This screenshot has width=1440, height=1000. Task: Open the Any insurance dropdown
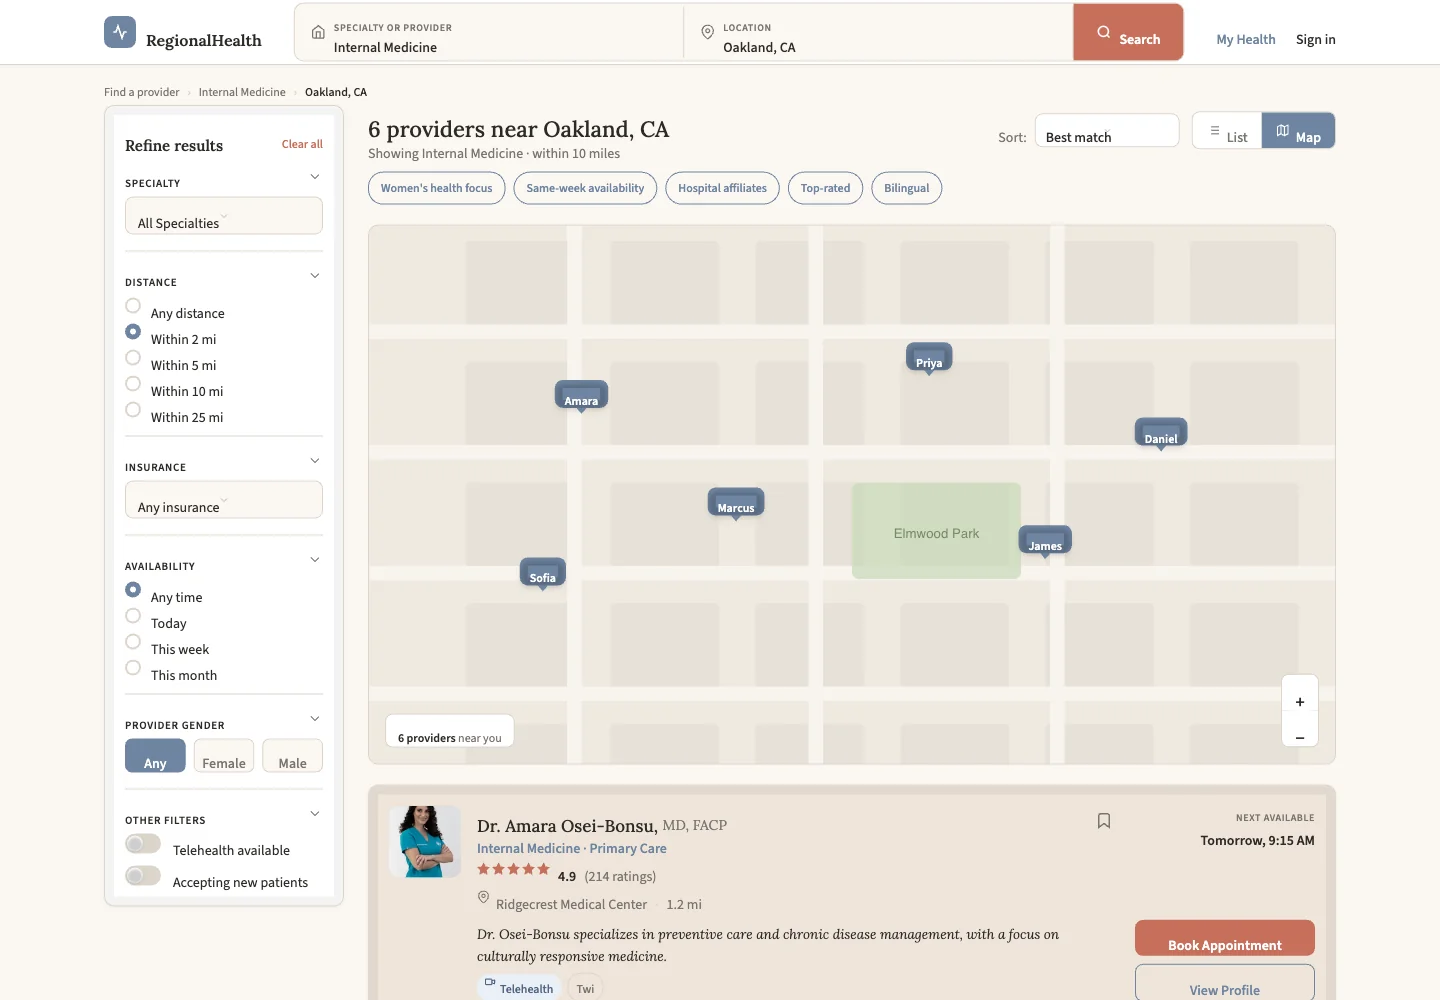tap(224, 500)
